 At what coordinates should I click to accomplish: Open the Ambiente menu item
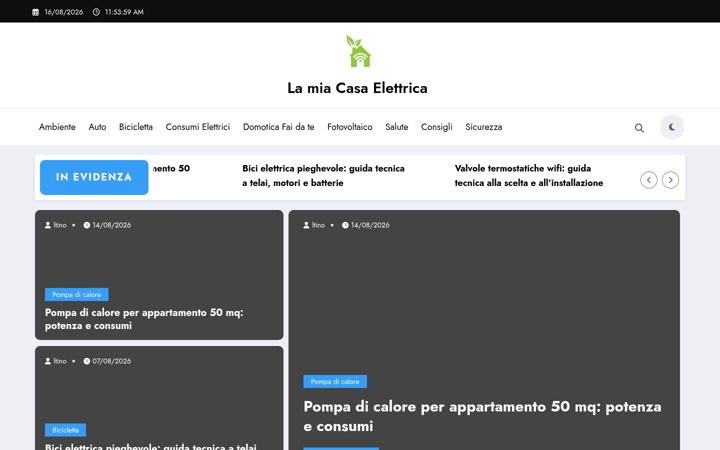[x=57, y=127]
